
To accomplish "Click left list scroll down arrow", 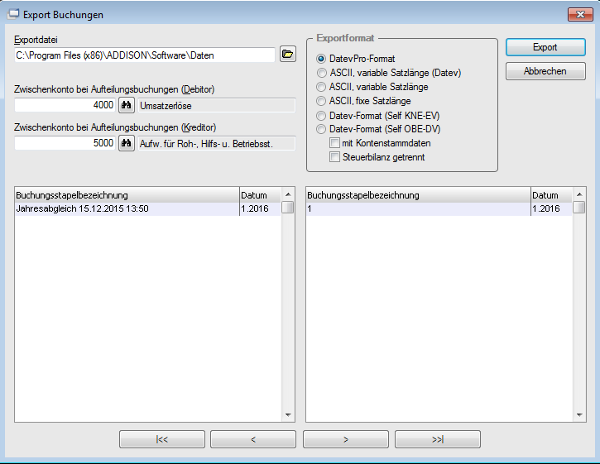I will coord(288,415).
